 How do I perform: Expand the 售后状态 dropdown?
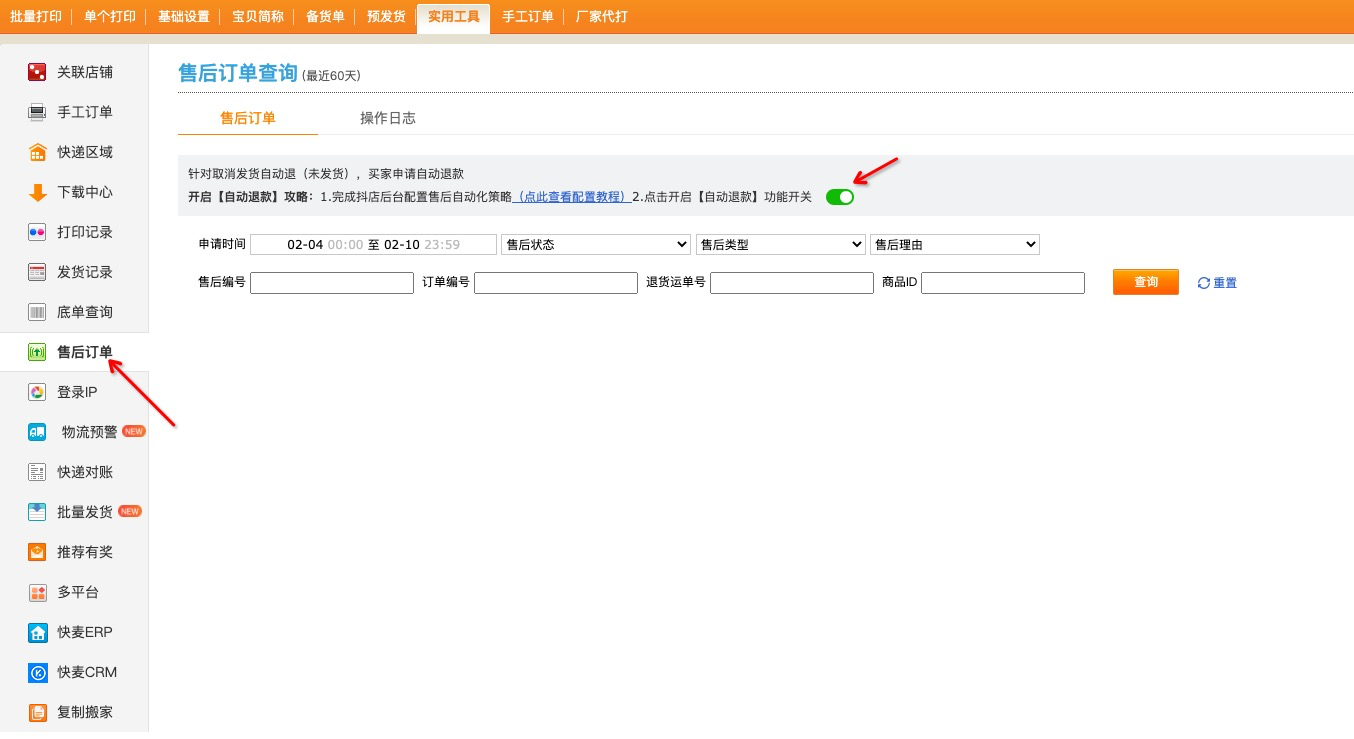click(x=595, y=244)
